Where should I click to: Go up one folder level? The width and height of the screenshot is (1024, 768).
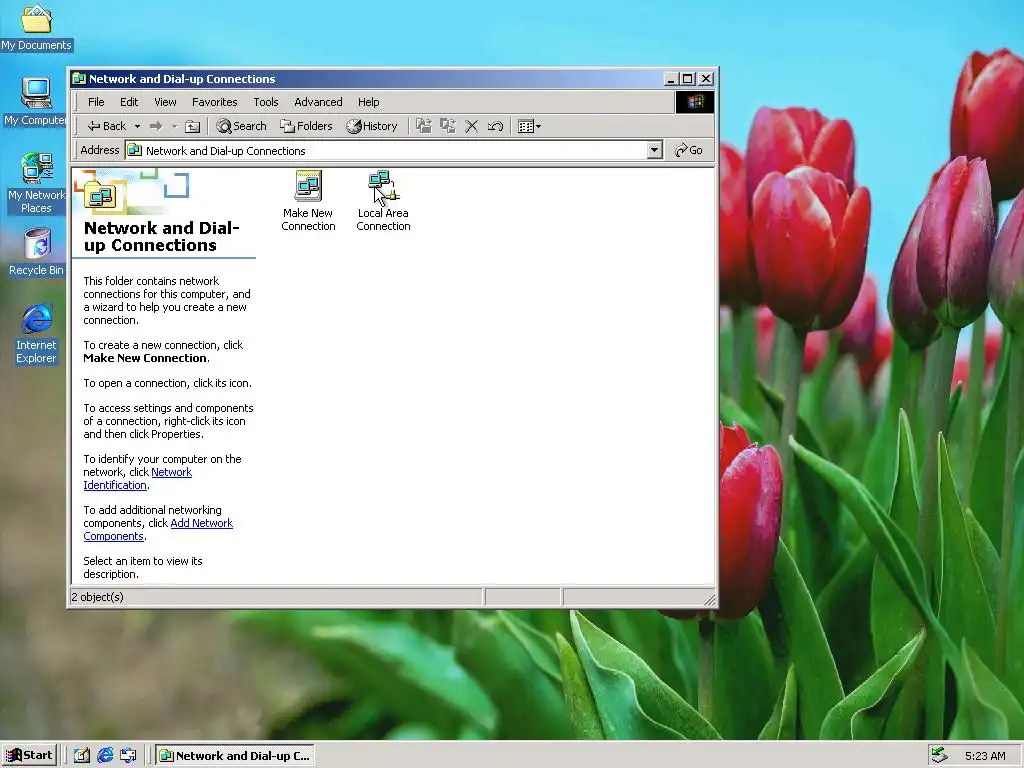(x=192, y=126)
